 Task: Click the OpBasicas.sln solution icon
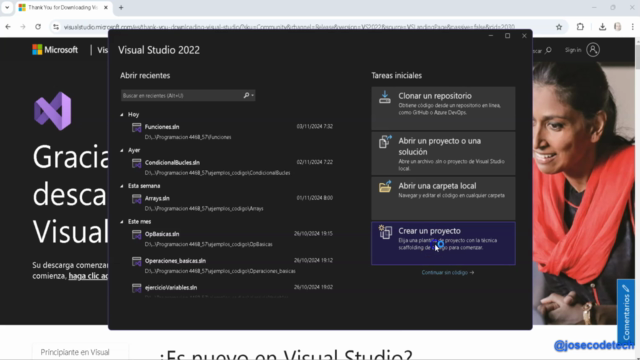(x=136, y=235)
